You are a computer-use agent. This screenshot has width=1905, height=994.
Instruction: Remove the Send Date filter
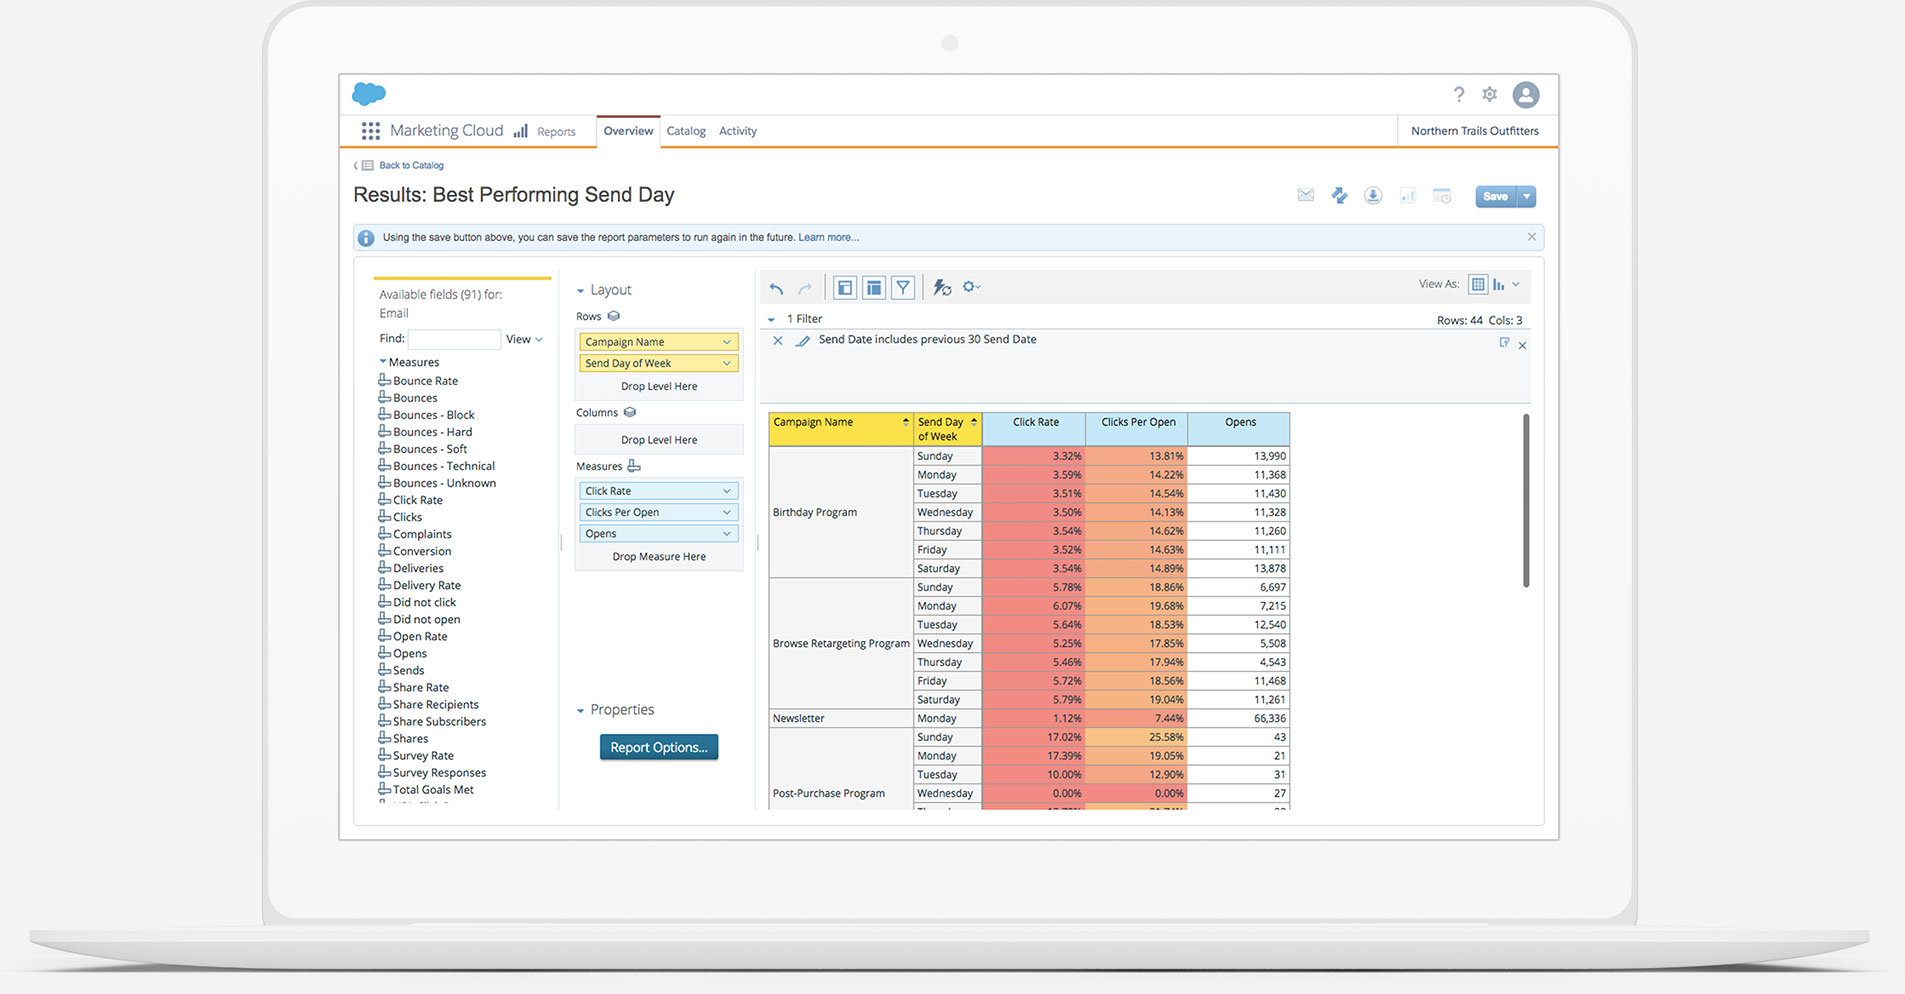click(778, 341)
